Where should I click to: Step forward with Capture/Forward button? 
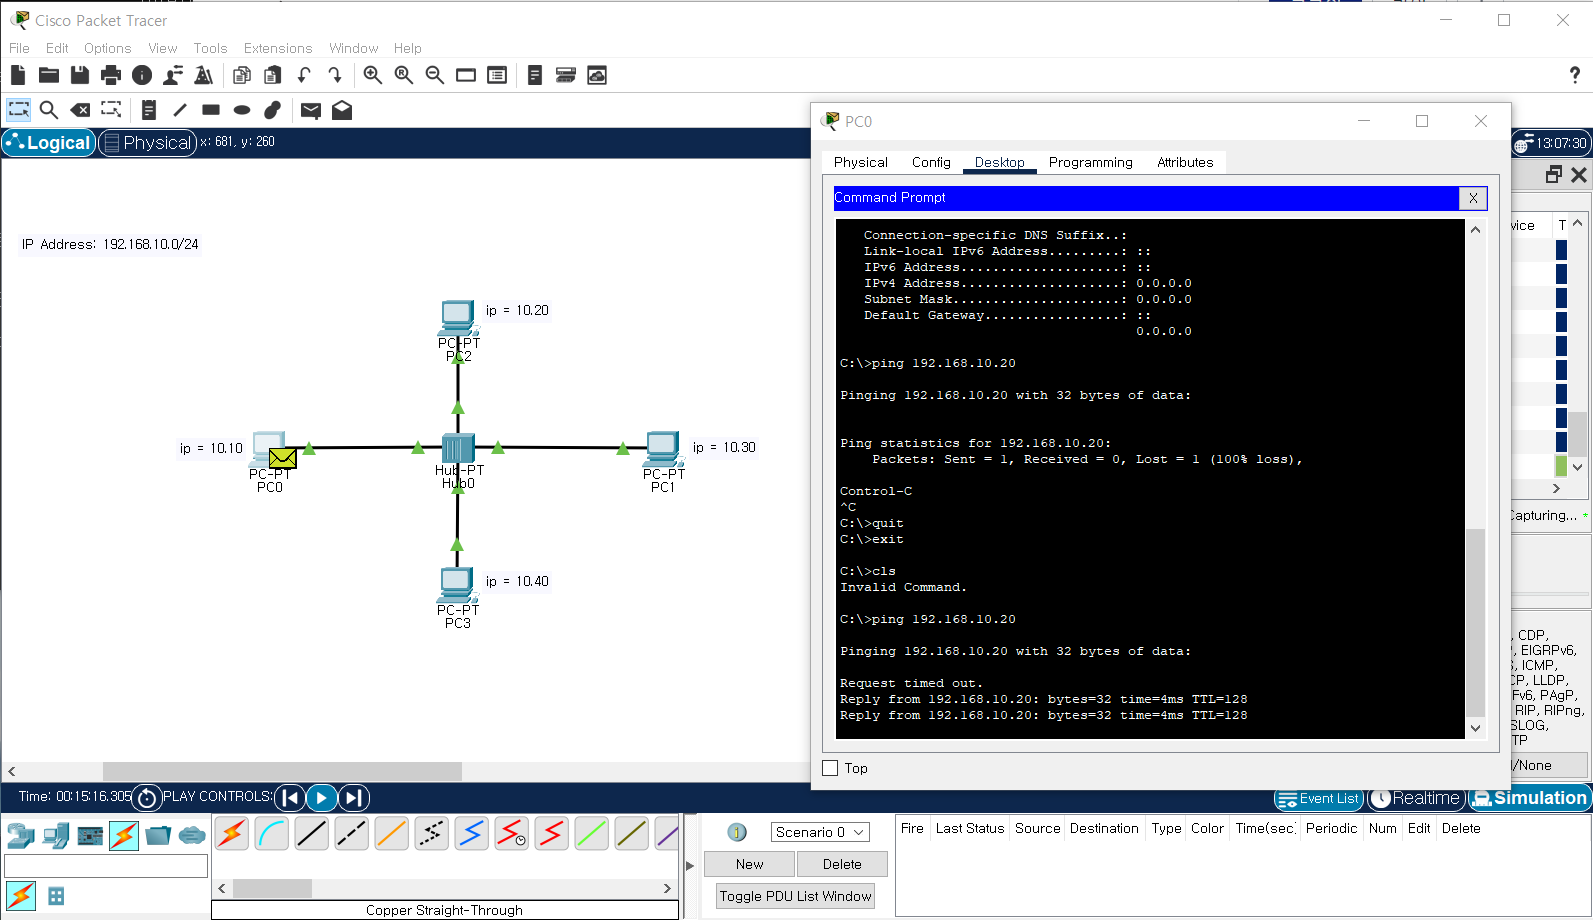(353, 797)
